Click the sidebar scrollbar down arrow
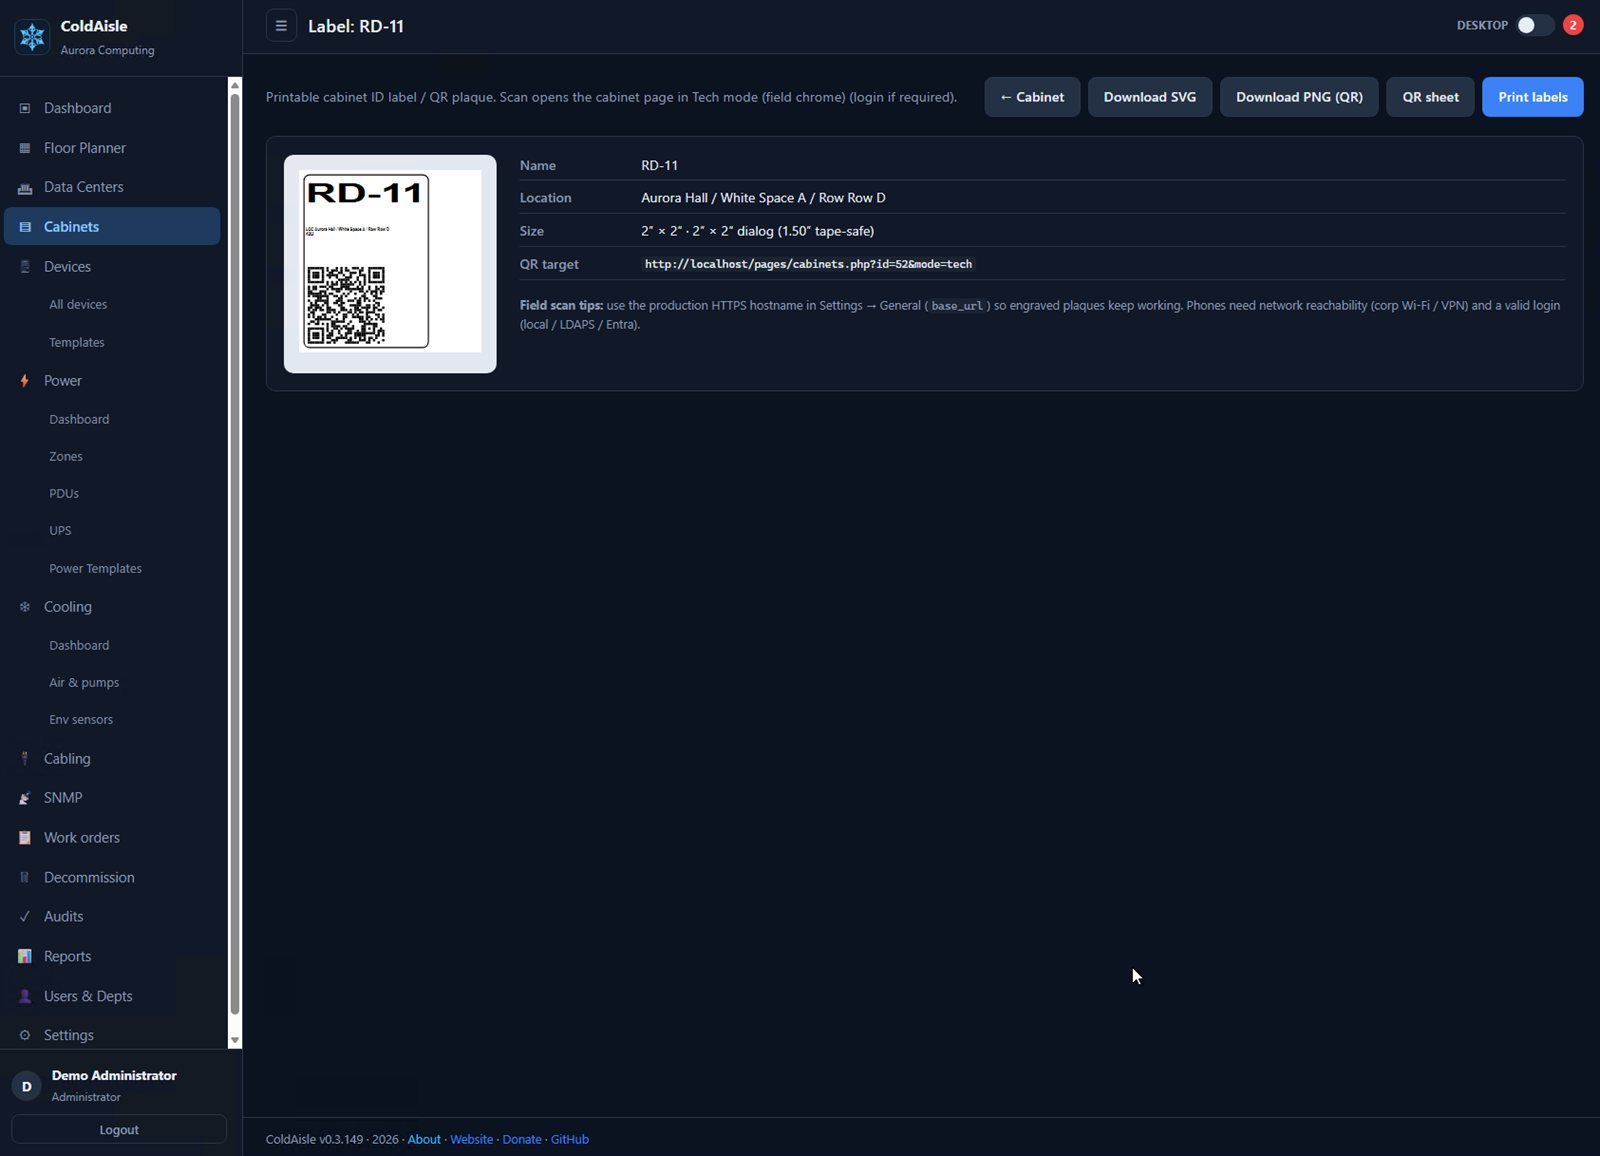 point(235,1041)
